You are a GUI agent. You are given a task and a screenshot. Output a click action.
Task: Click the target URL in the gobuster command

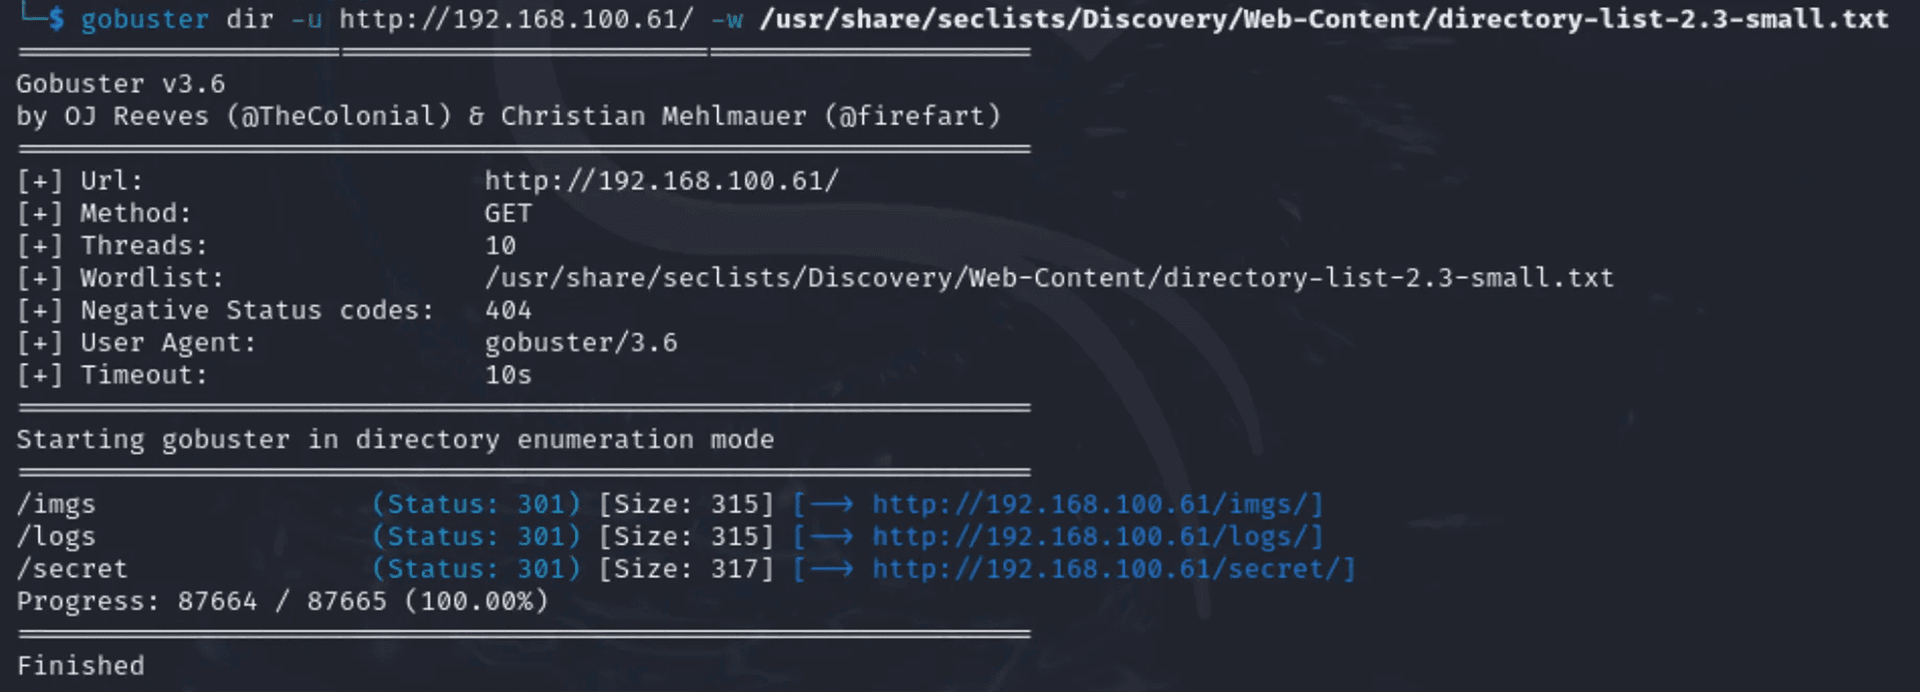click(515, 19)
